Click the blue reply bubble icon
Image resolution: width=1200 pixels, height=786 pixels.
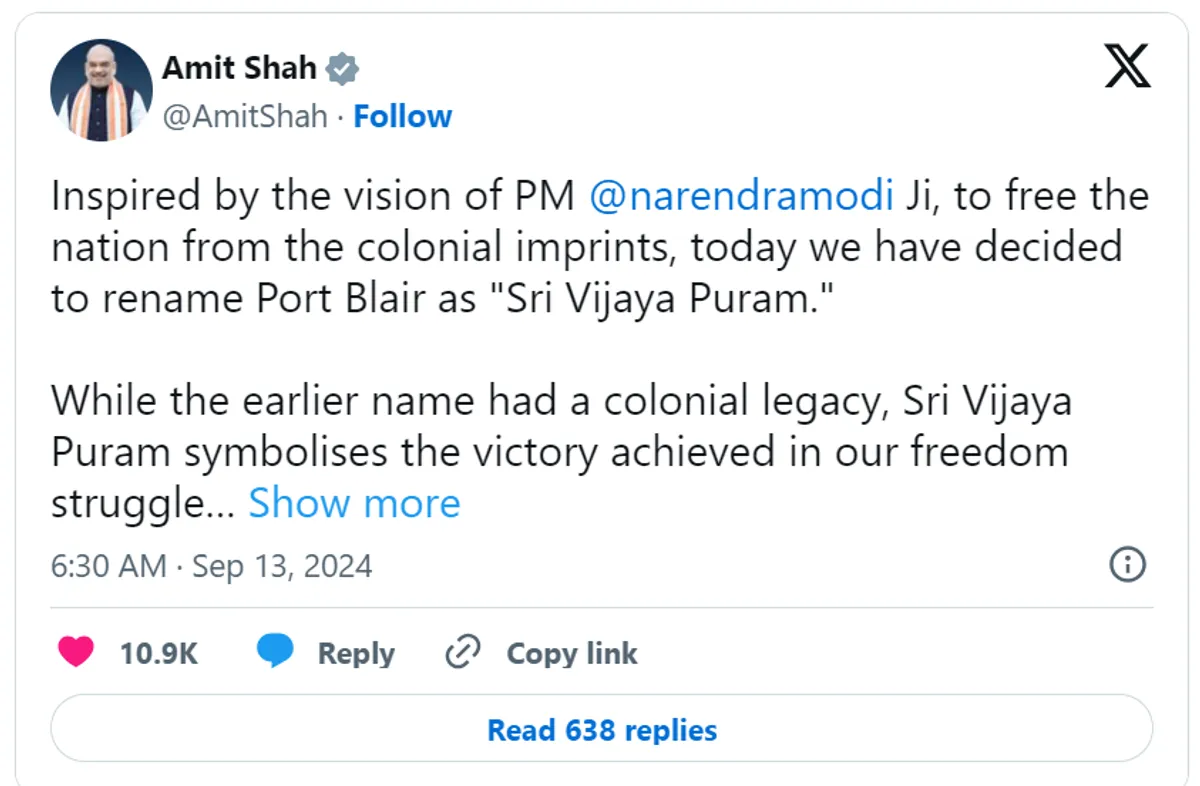(x=275, y=652)
